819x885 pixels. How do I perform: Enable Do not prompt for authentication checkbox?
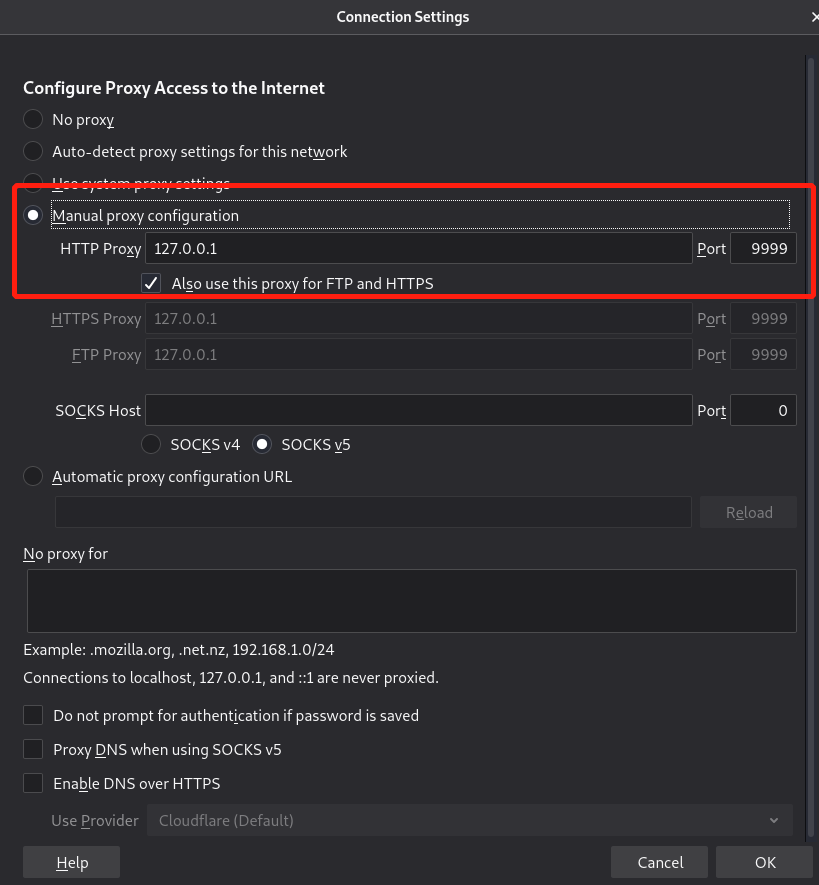[34, 716]
